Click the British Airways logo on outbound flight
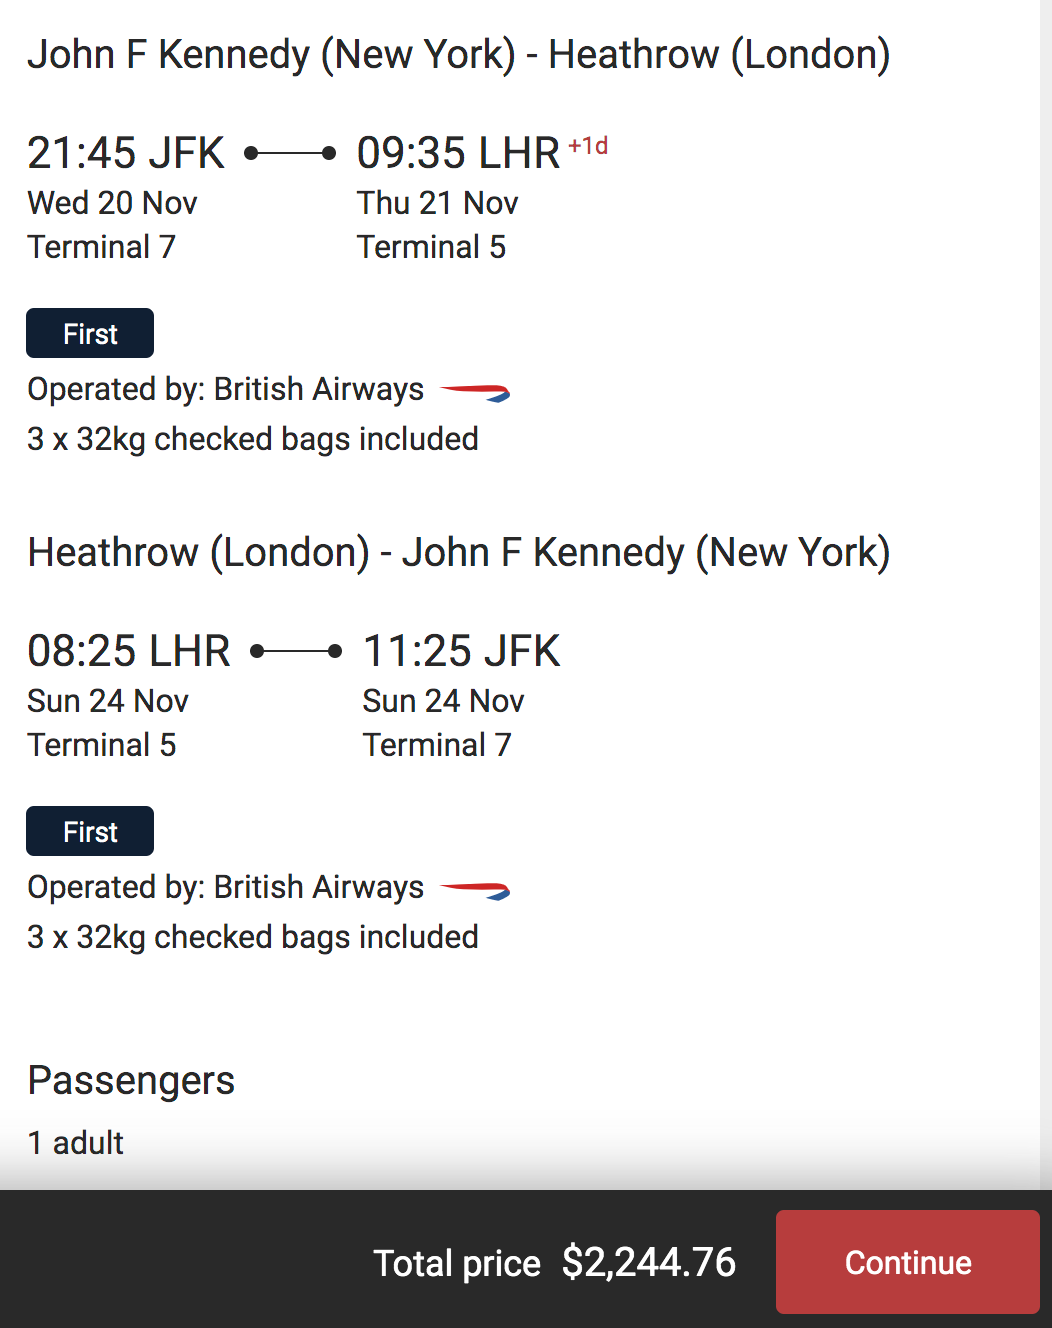This screenshot has height=1328, width=1052. coord(475,391)
